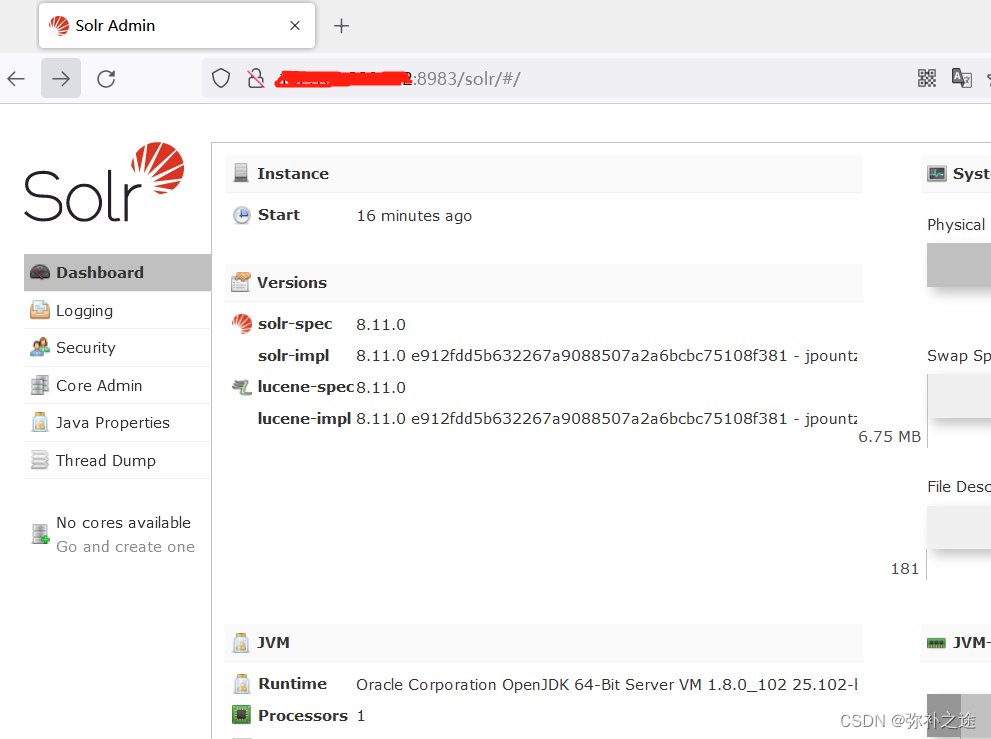Image resolution: width=991 pixels, height=739 pixels.
Task: Click the translate page icon
Action: [x=962, y=78]
